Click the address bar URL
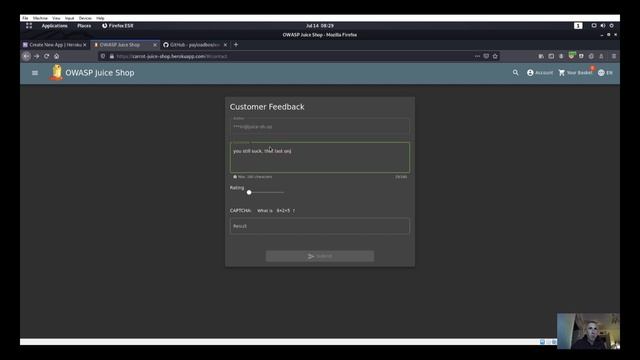Viewport: 640px width, 360px height. 171,56
